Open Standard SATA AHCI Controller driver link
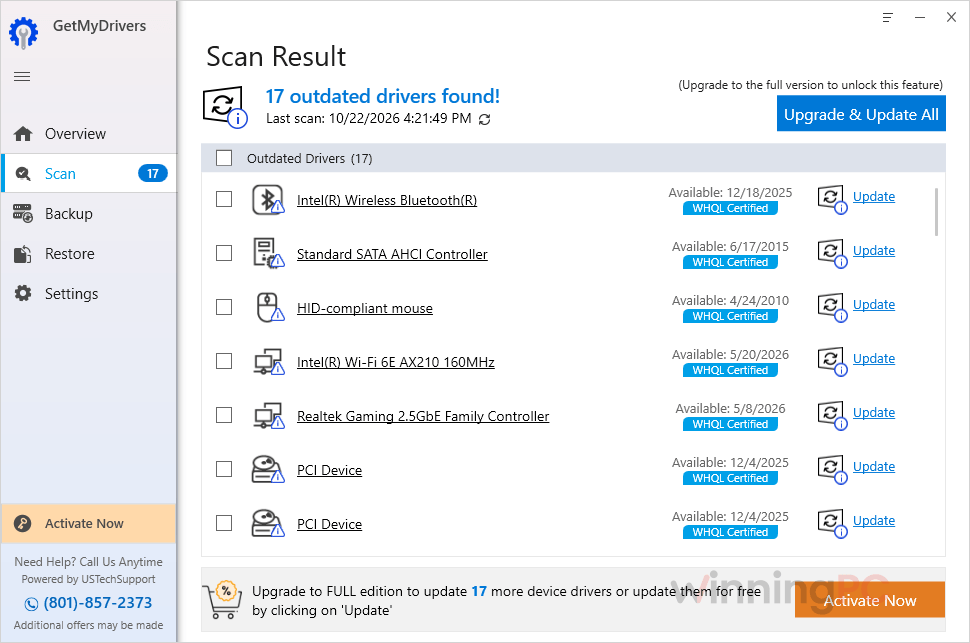This screenshot has width=970, height=643. click(x=392, y=254)
